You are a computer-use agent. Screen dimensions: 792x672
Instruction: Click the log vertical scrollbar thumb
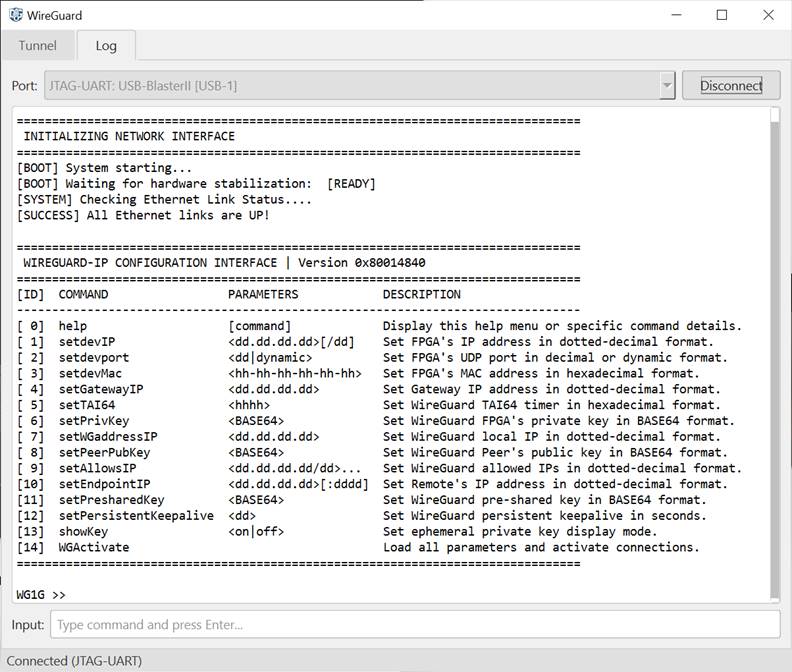[774, 359]
